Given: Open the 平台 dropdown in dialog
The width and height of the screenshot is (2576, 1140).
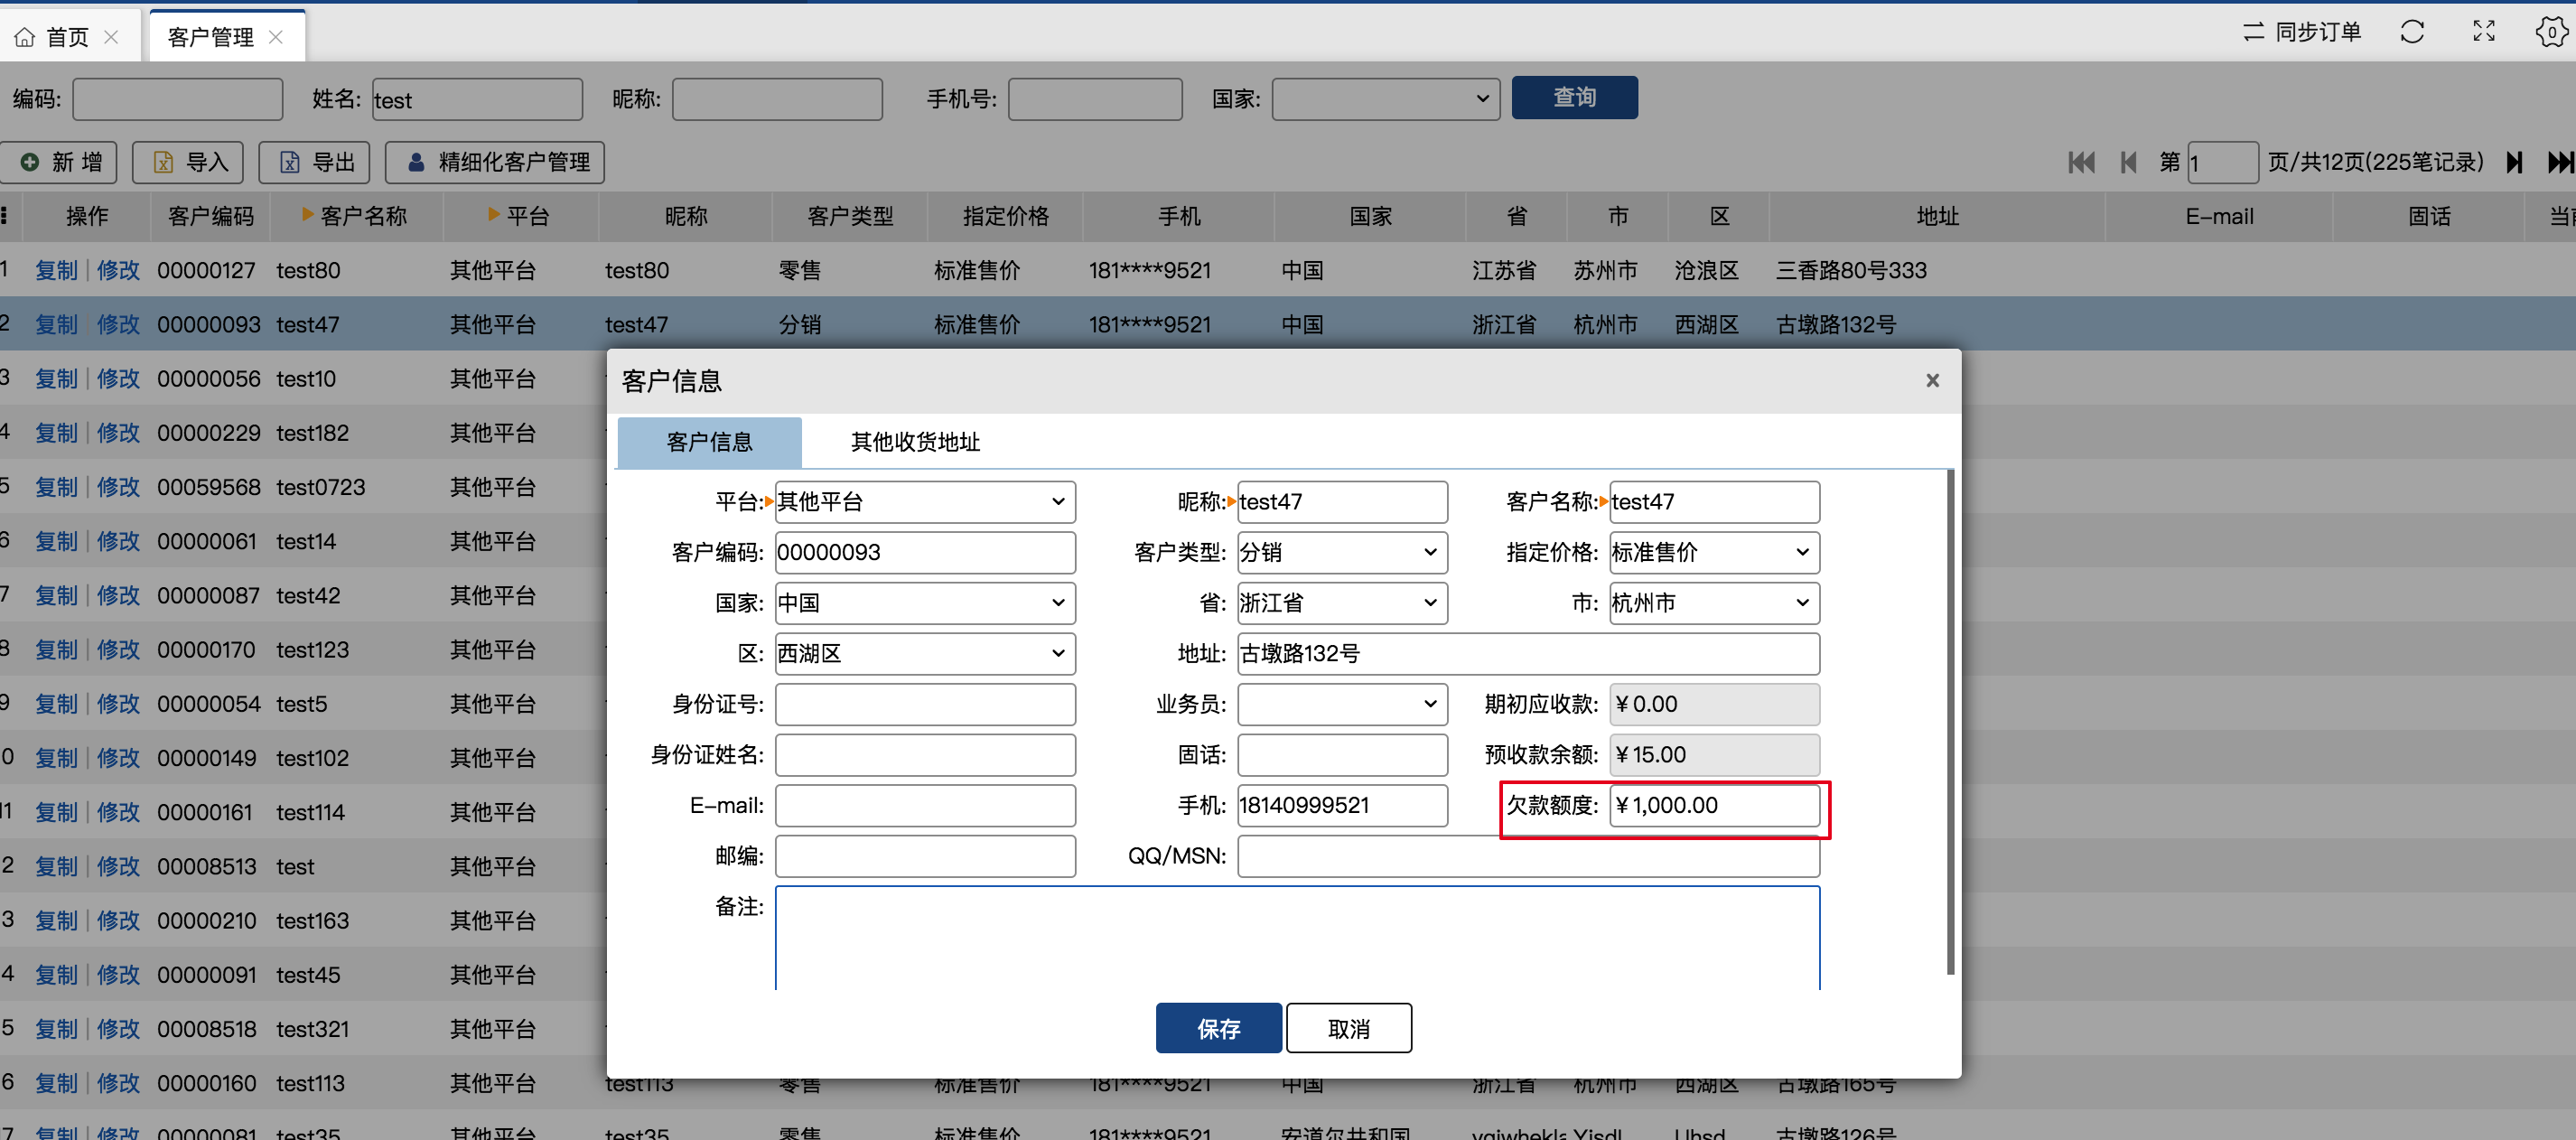Looking at the screenshot, I should click(925, 502).
